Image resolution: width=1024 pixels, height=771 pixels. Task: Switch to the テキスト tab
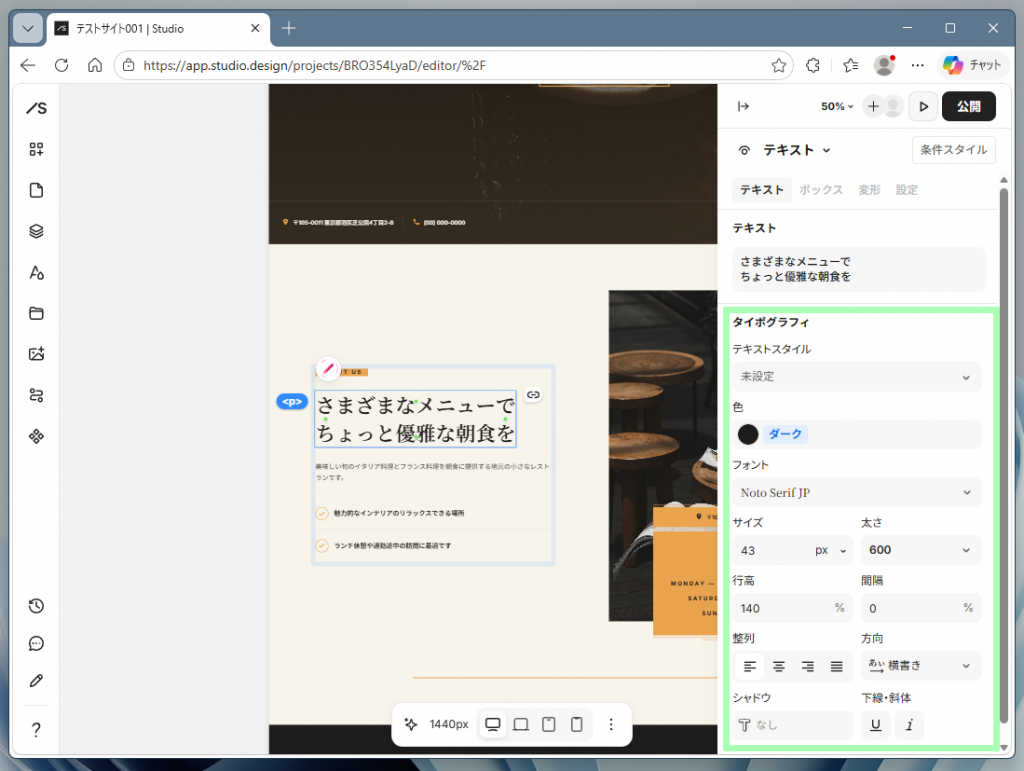[x=761, y=190]
